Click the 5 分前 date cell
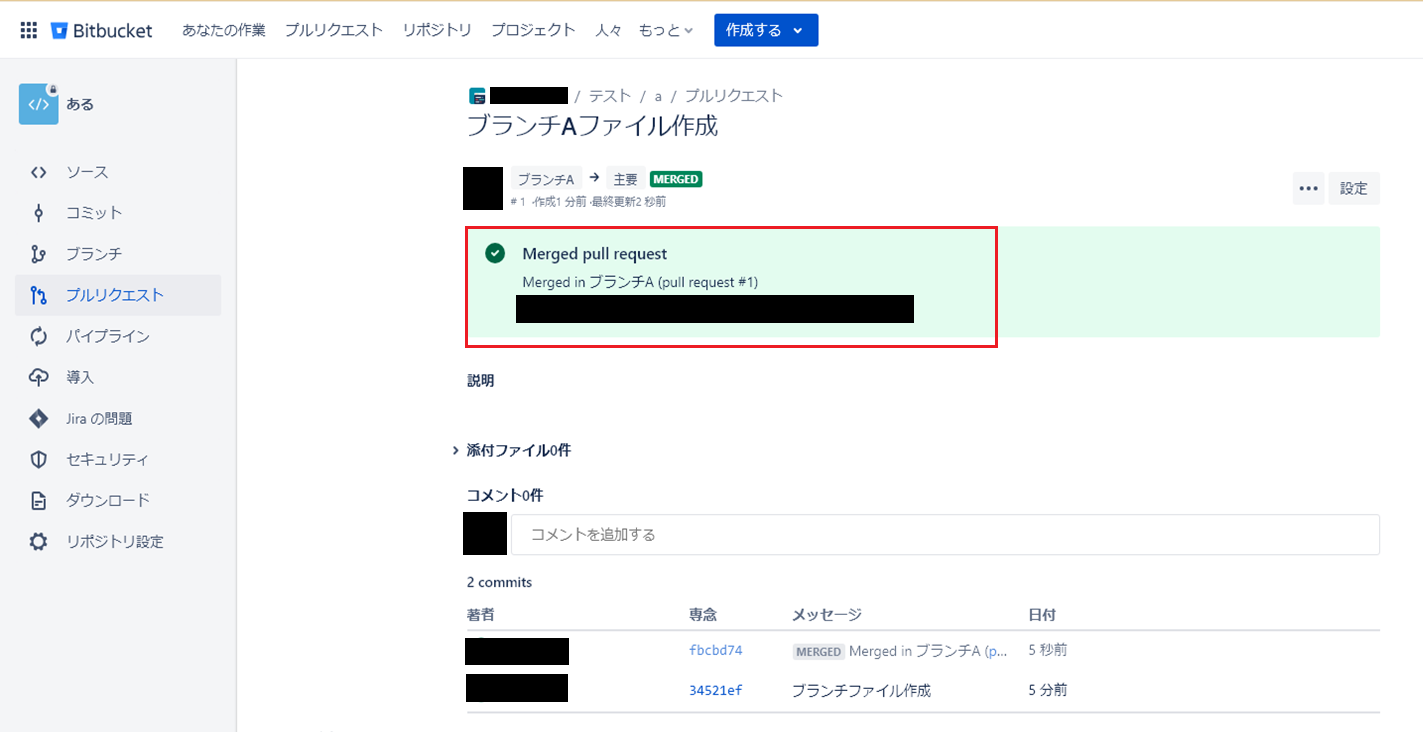This screenshot has height=732, width=1423. coord(1048,690)
